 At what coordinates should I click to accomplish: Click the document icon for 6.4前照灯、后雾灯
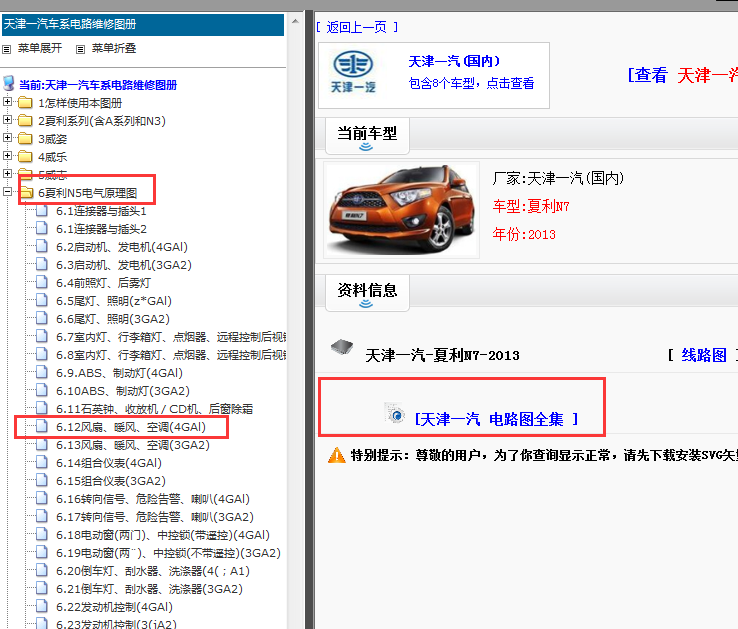click(42, 283)
